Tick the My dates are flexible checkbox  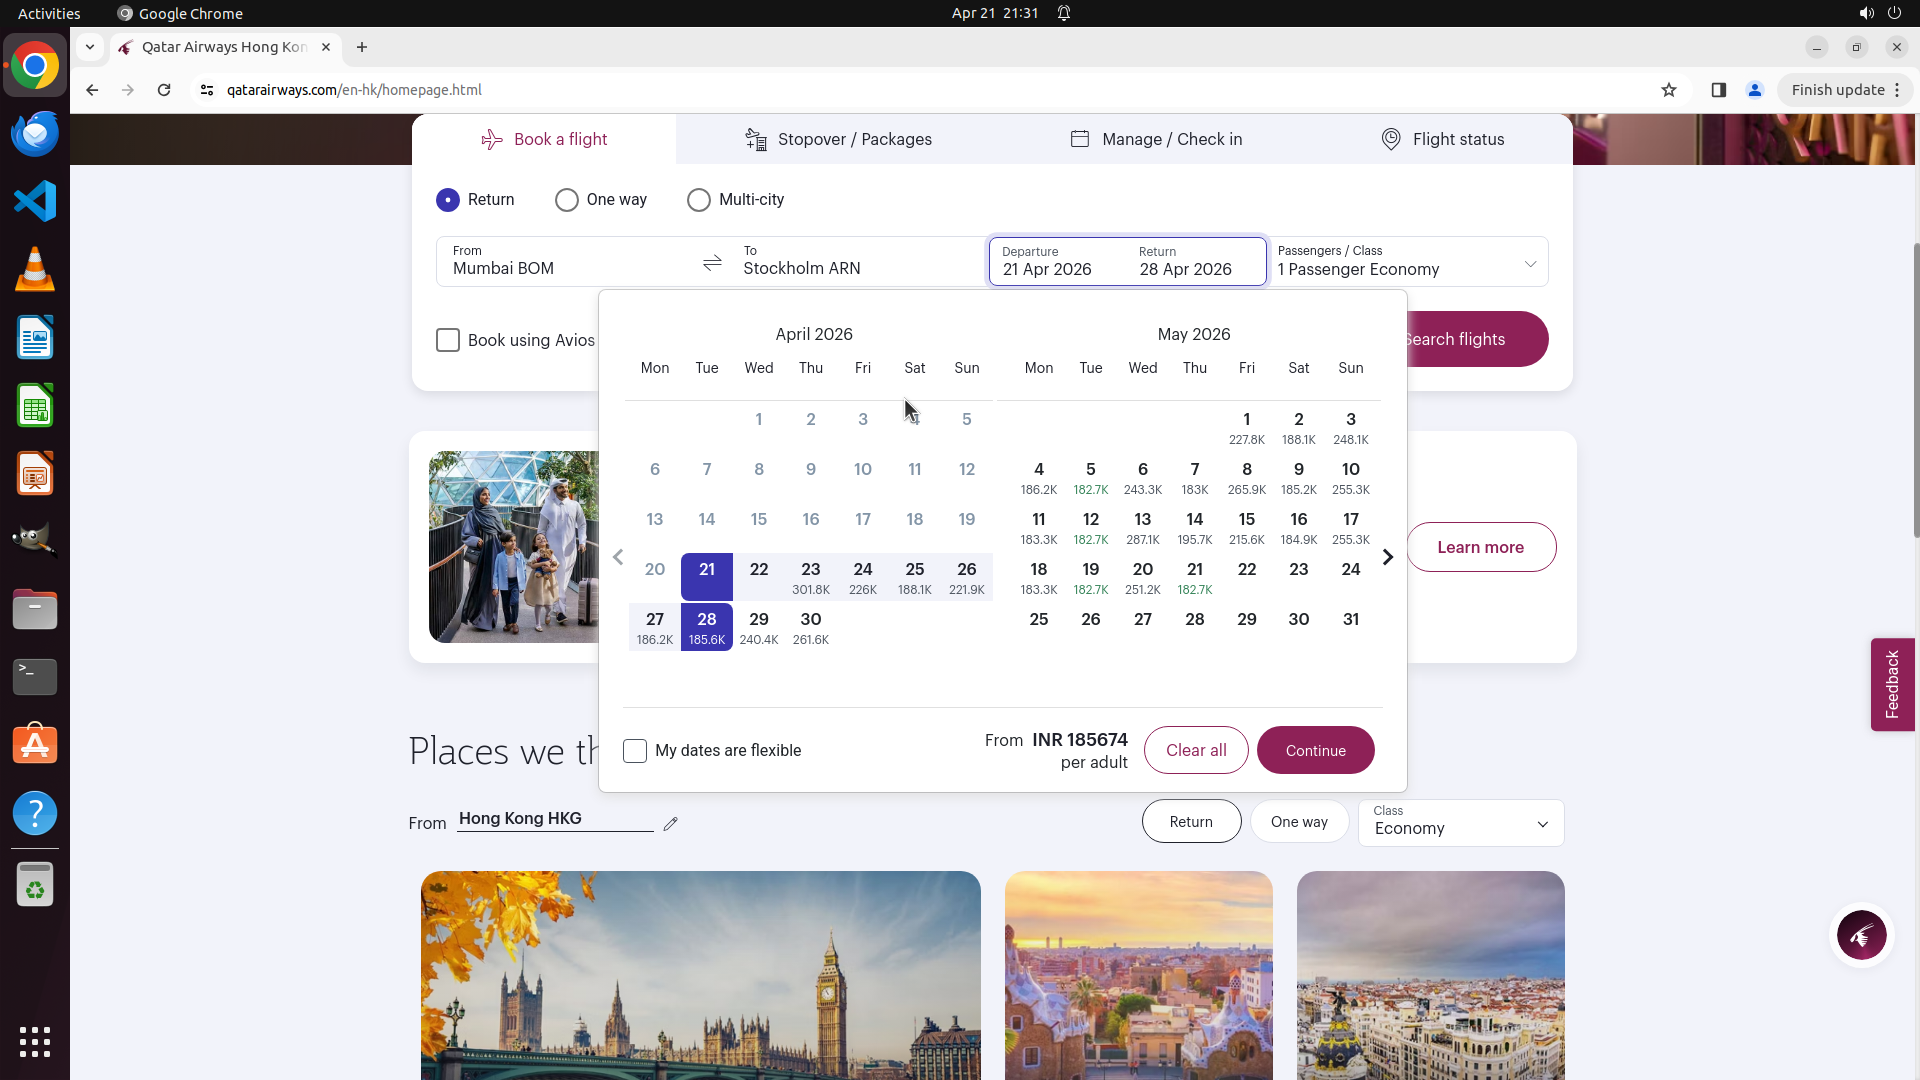click(x=635, y=751)
